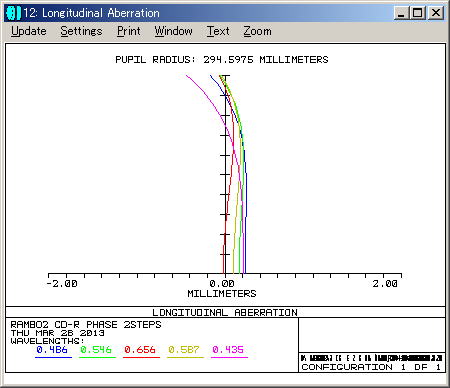Viewport: 450px width, 388px height.
Task: Click the window icon in the title bar
Action: pos(13,13)
